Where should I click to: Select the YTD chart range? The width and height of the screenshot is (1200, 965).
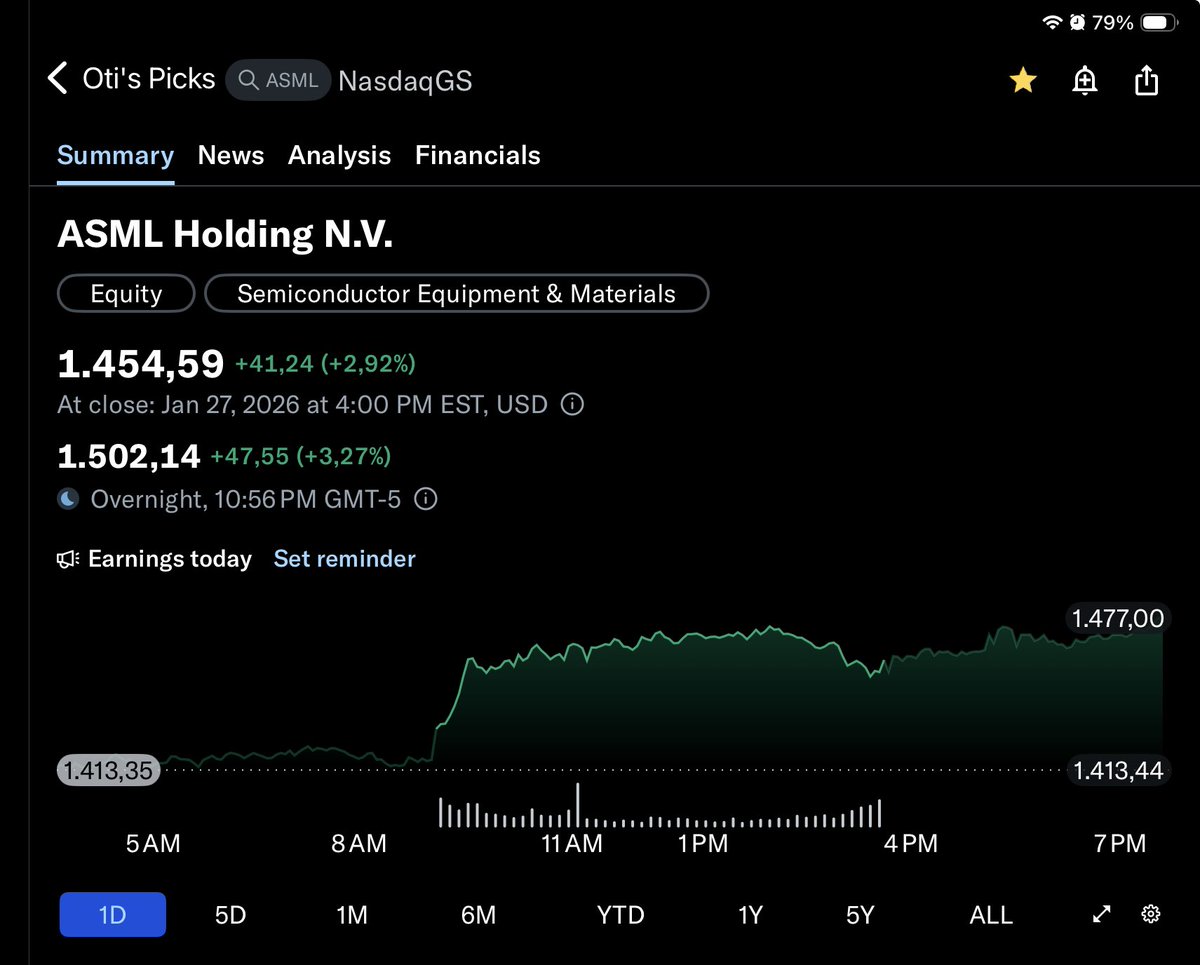coord(621,915)
